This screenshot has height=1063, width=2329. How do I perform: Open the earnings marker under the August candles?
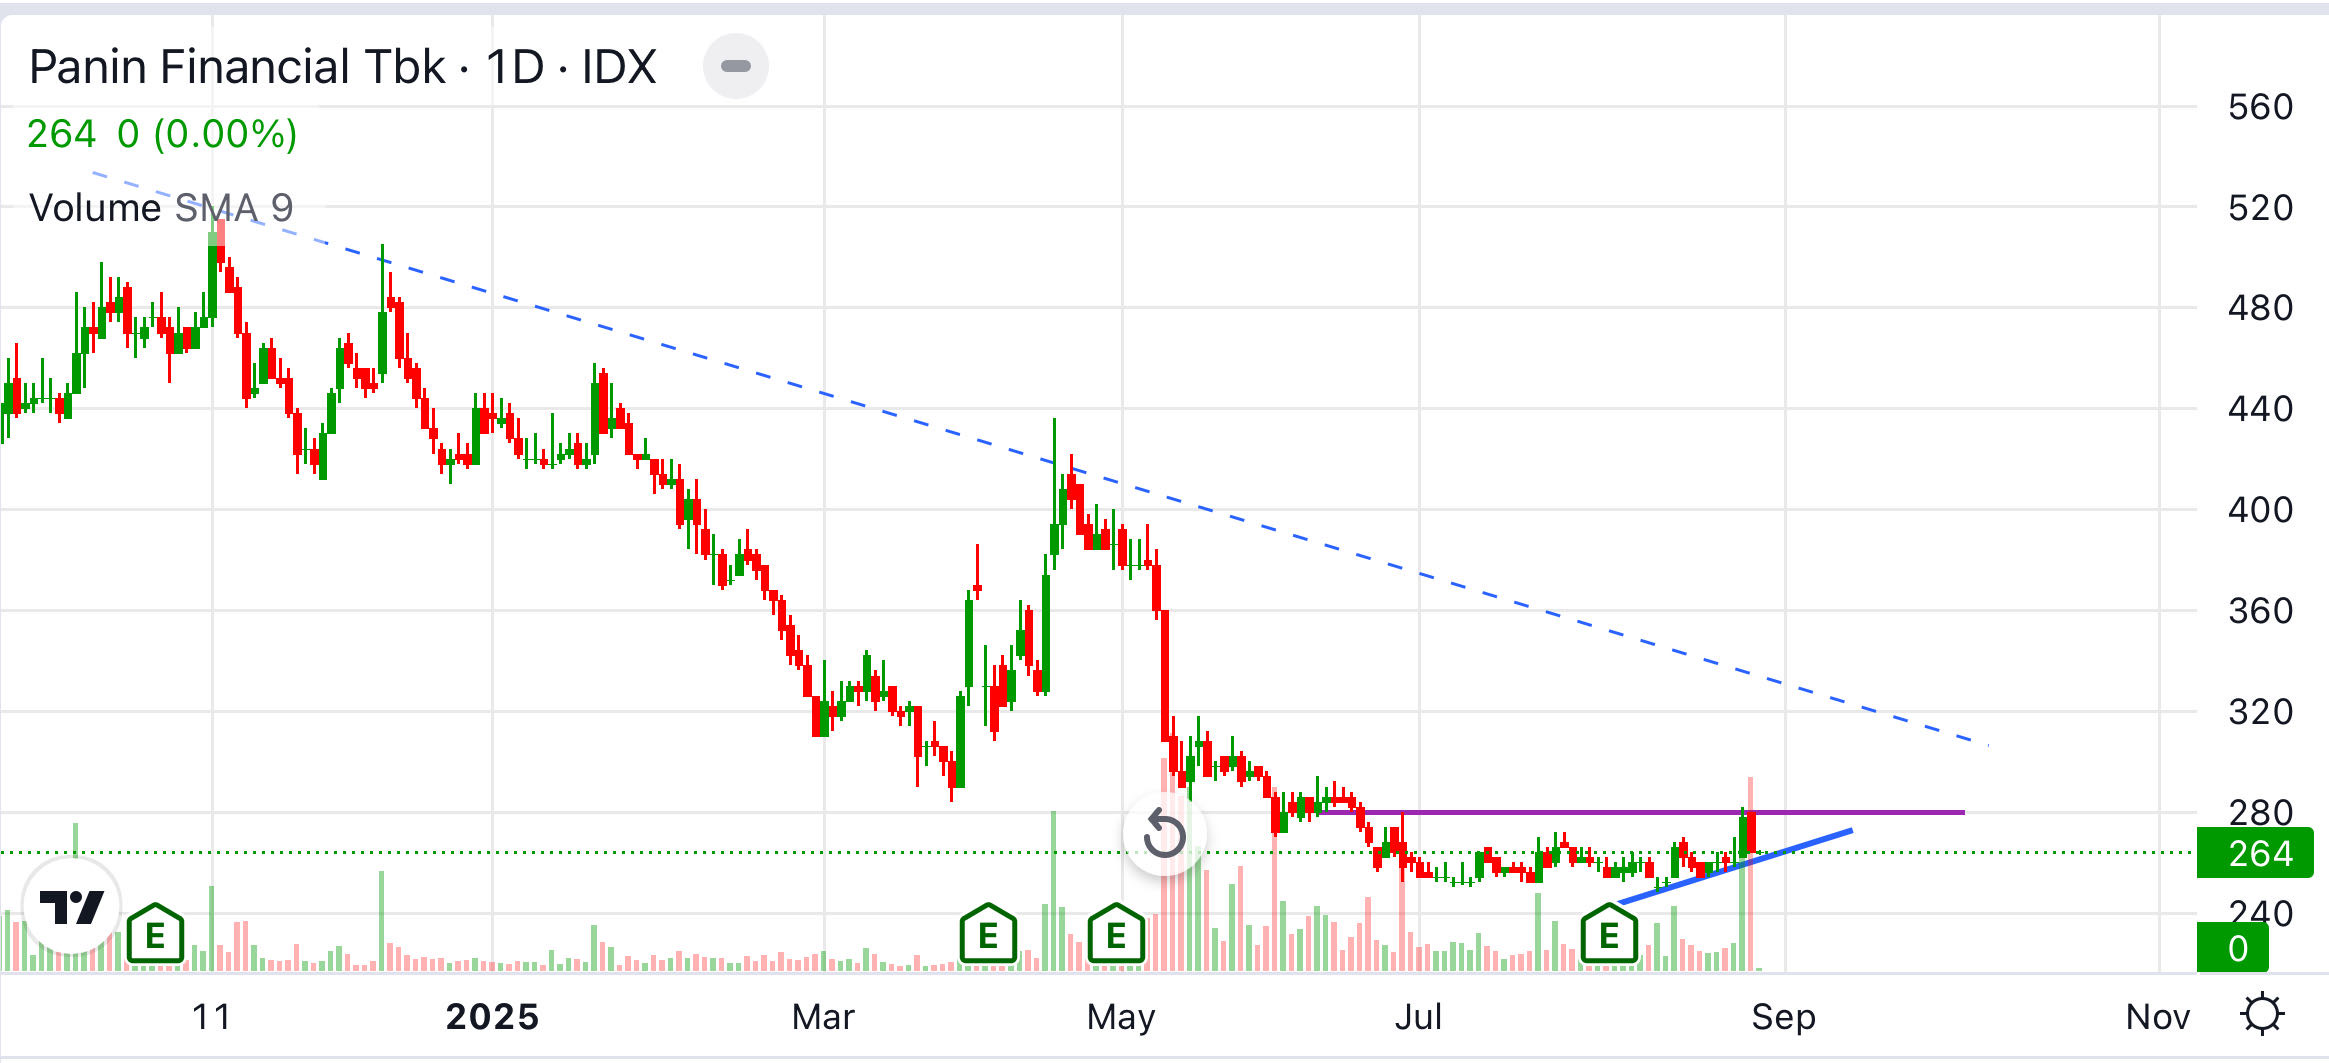1609,934
